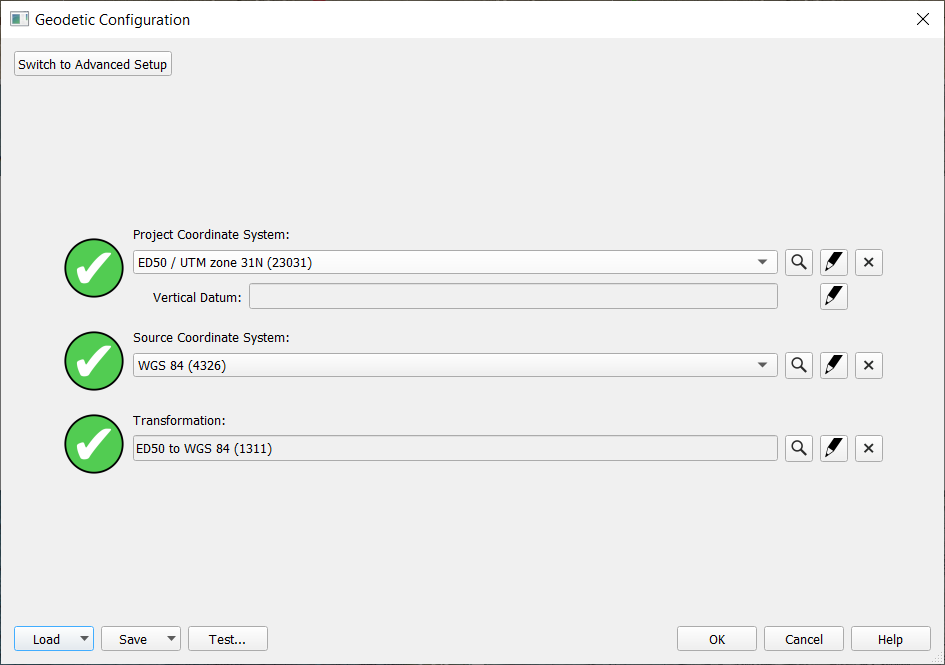Clear the Source Coordinate System selection
945x665 pixels.
[868, 365]
